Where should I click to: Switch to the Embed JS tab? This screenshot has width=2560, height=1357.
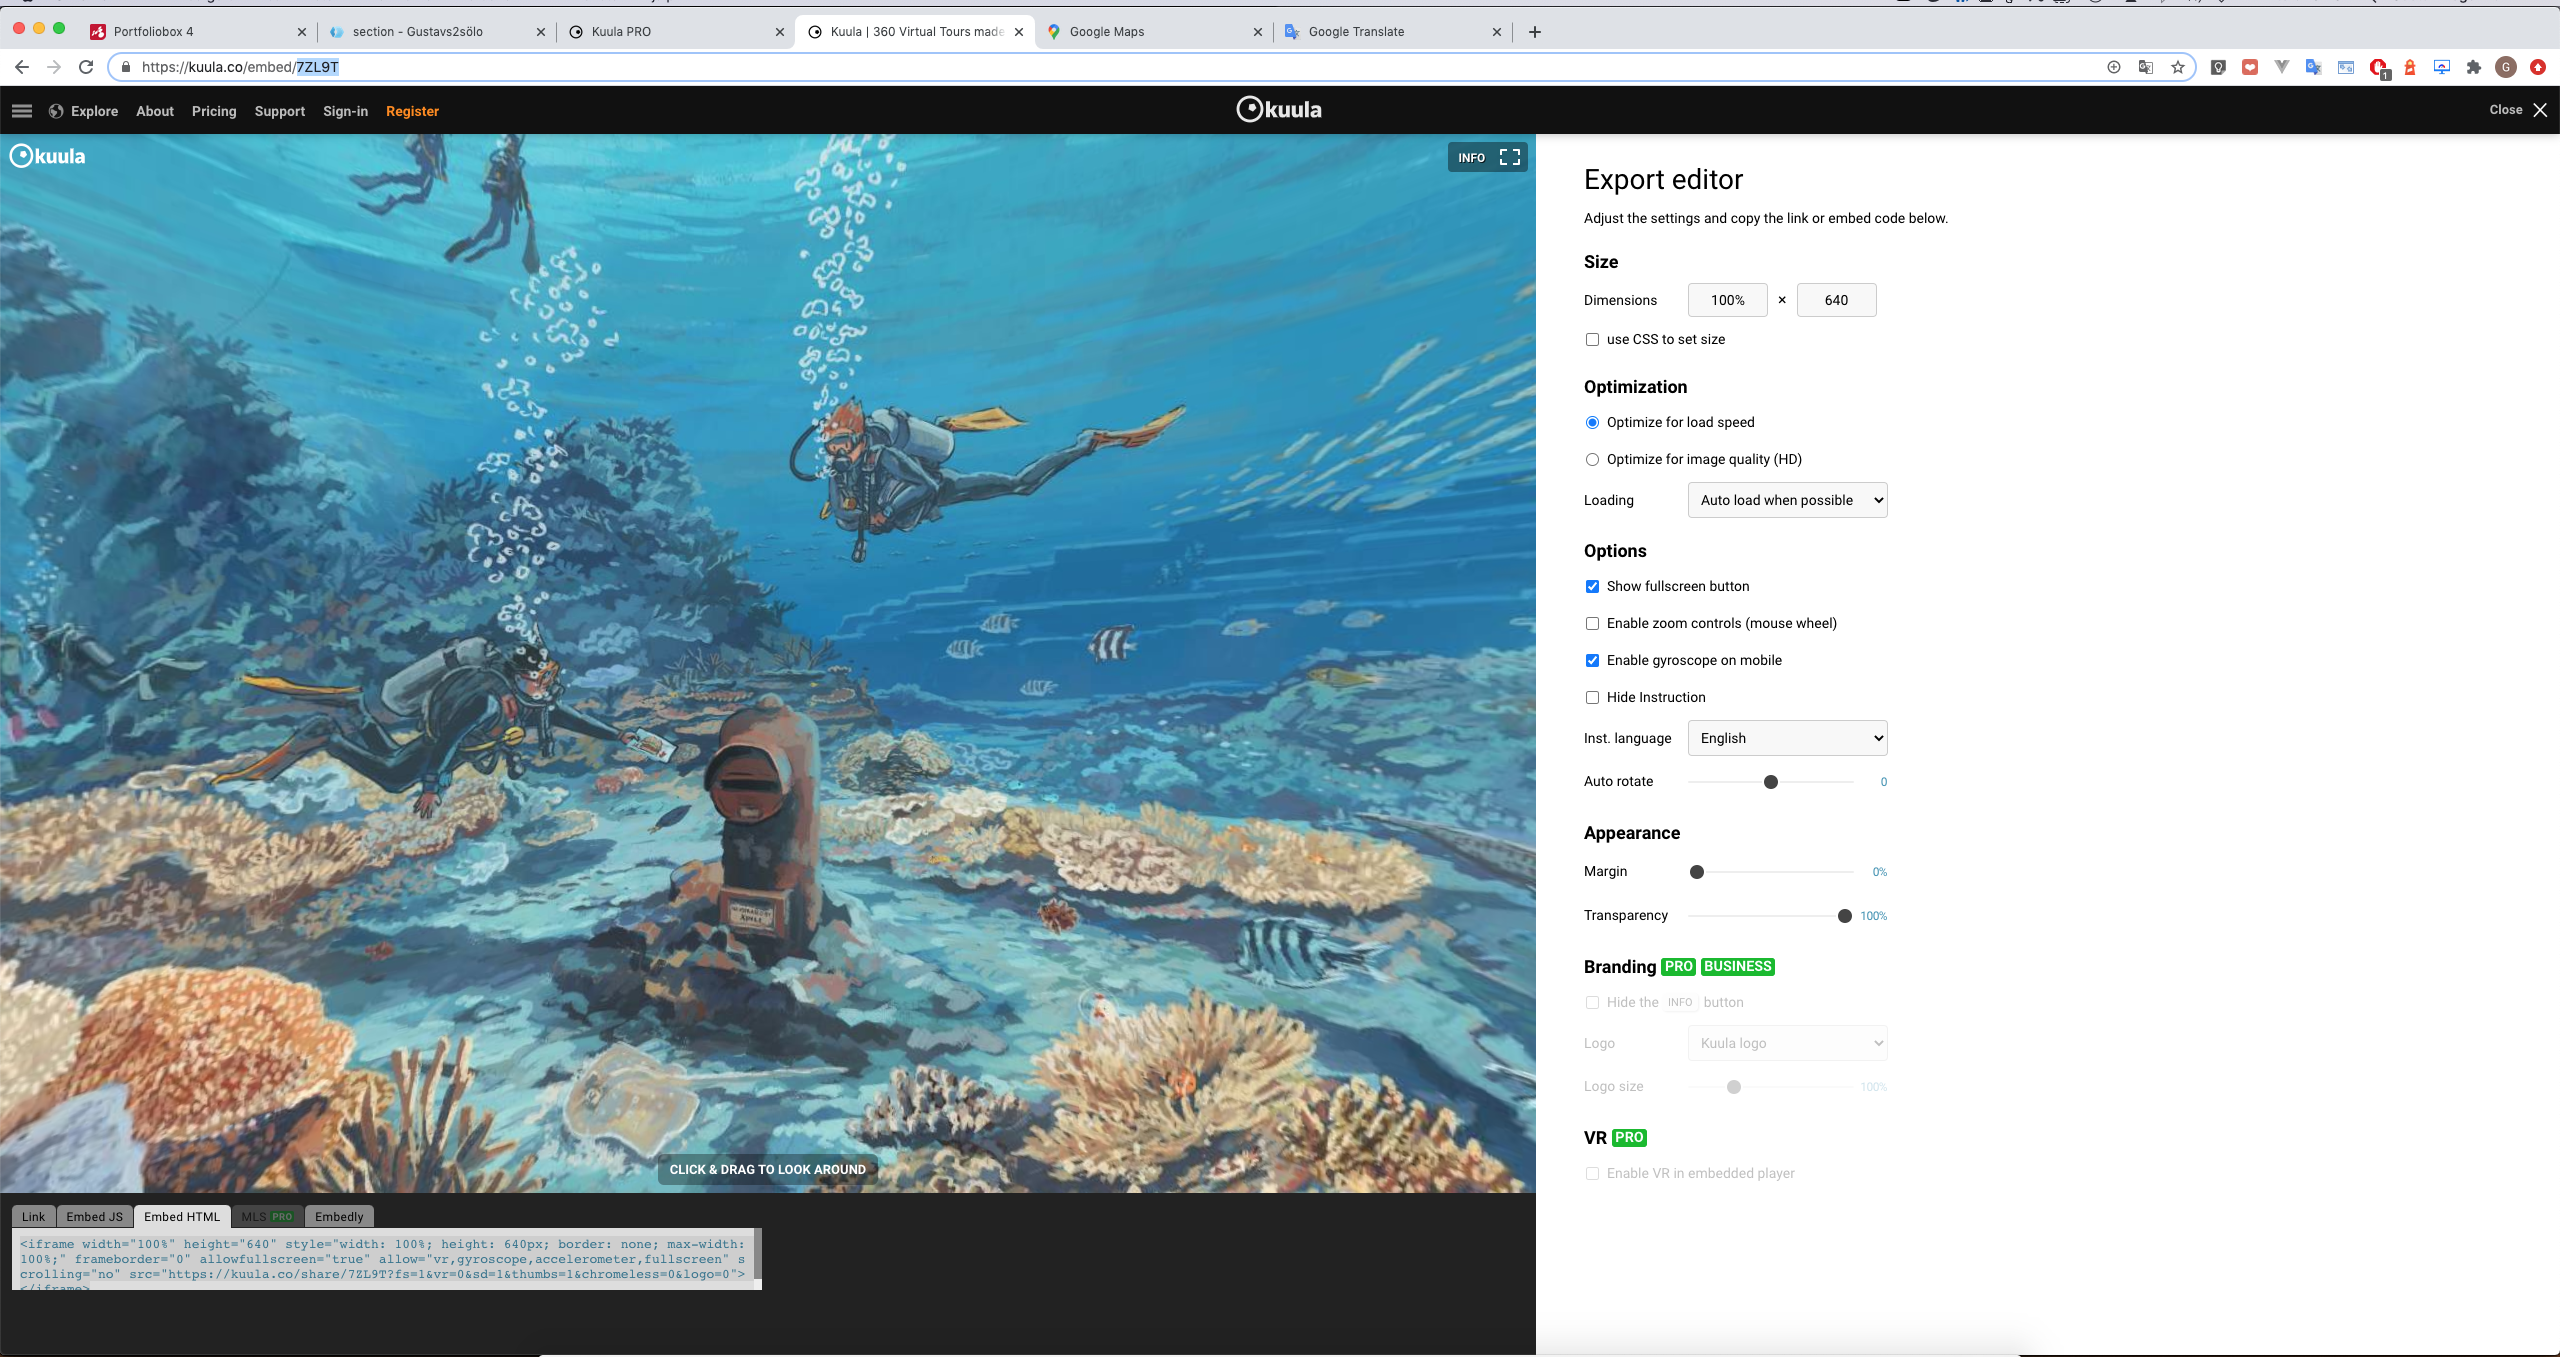tap(94, 1217)
